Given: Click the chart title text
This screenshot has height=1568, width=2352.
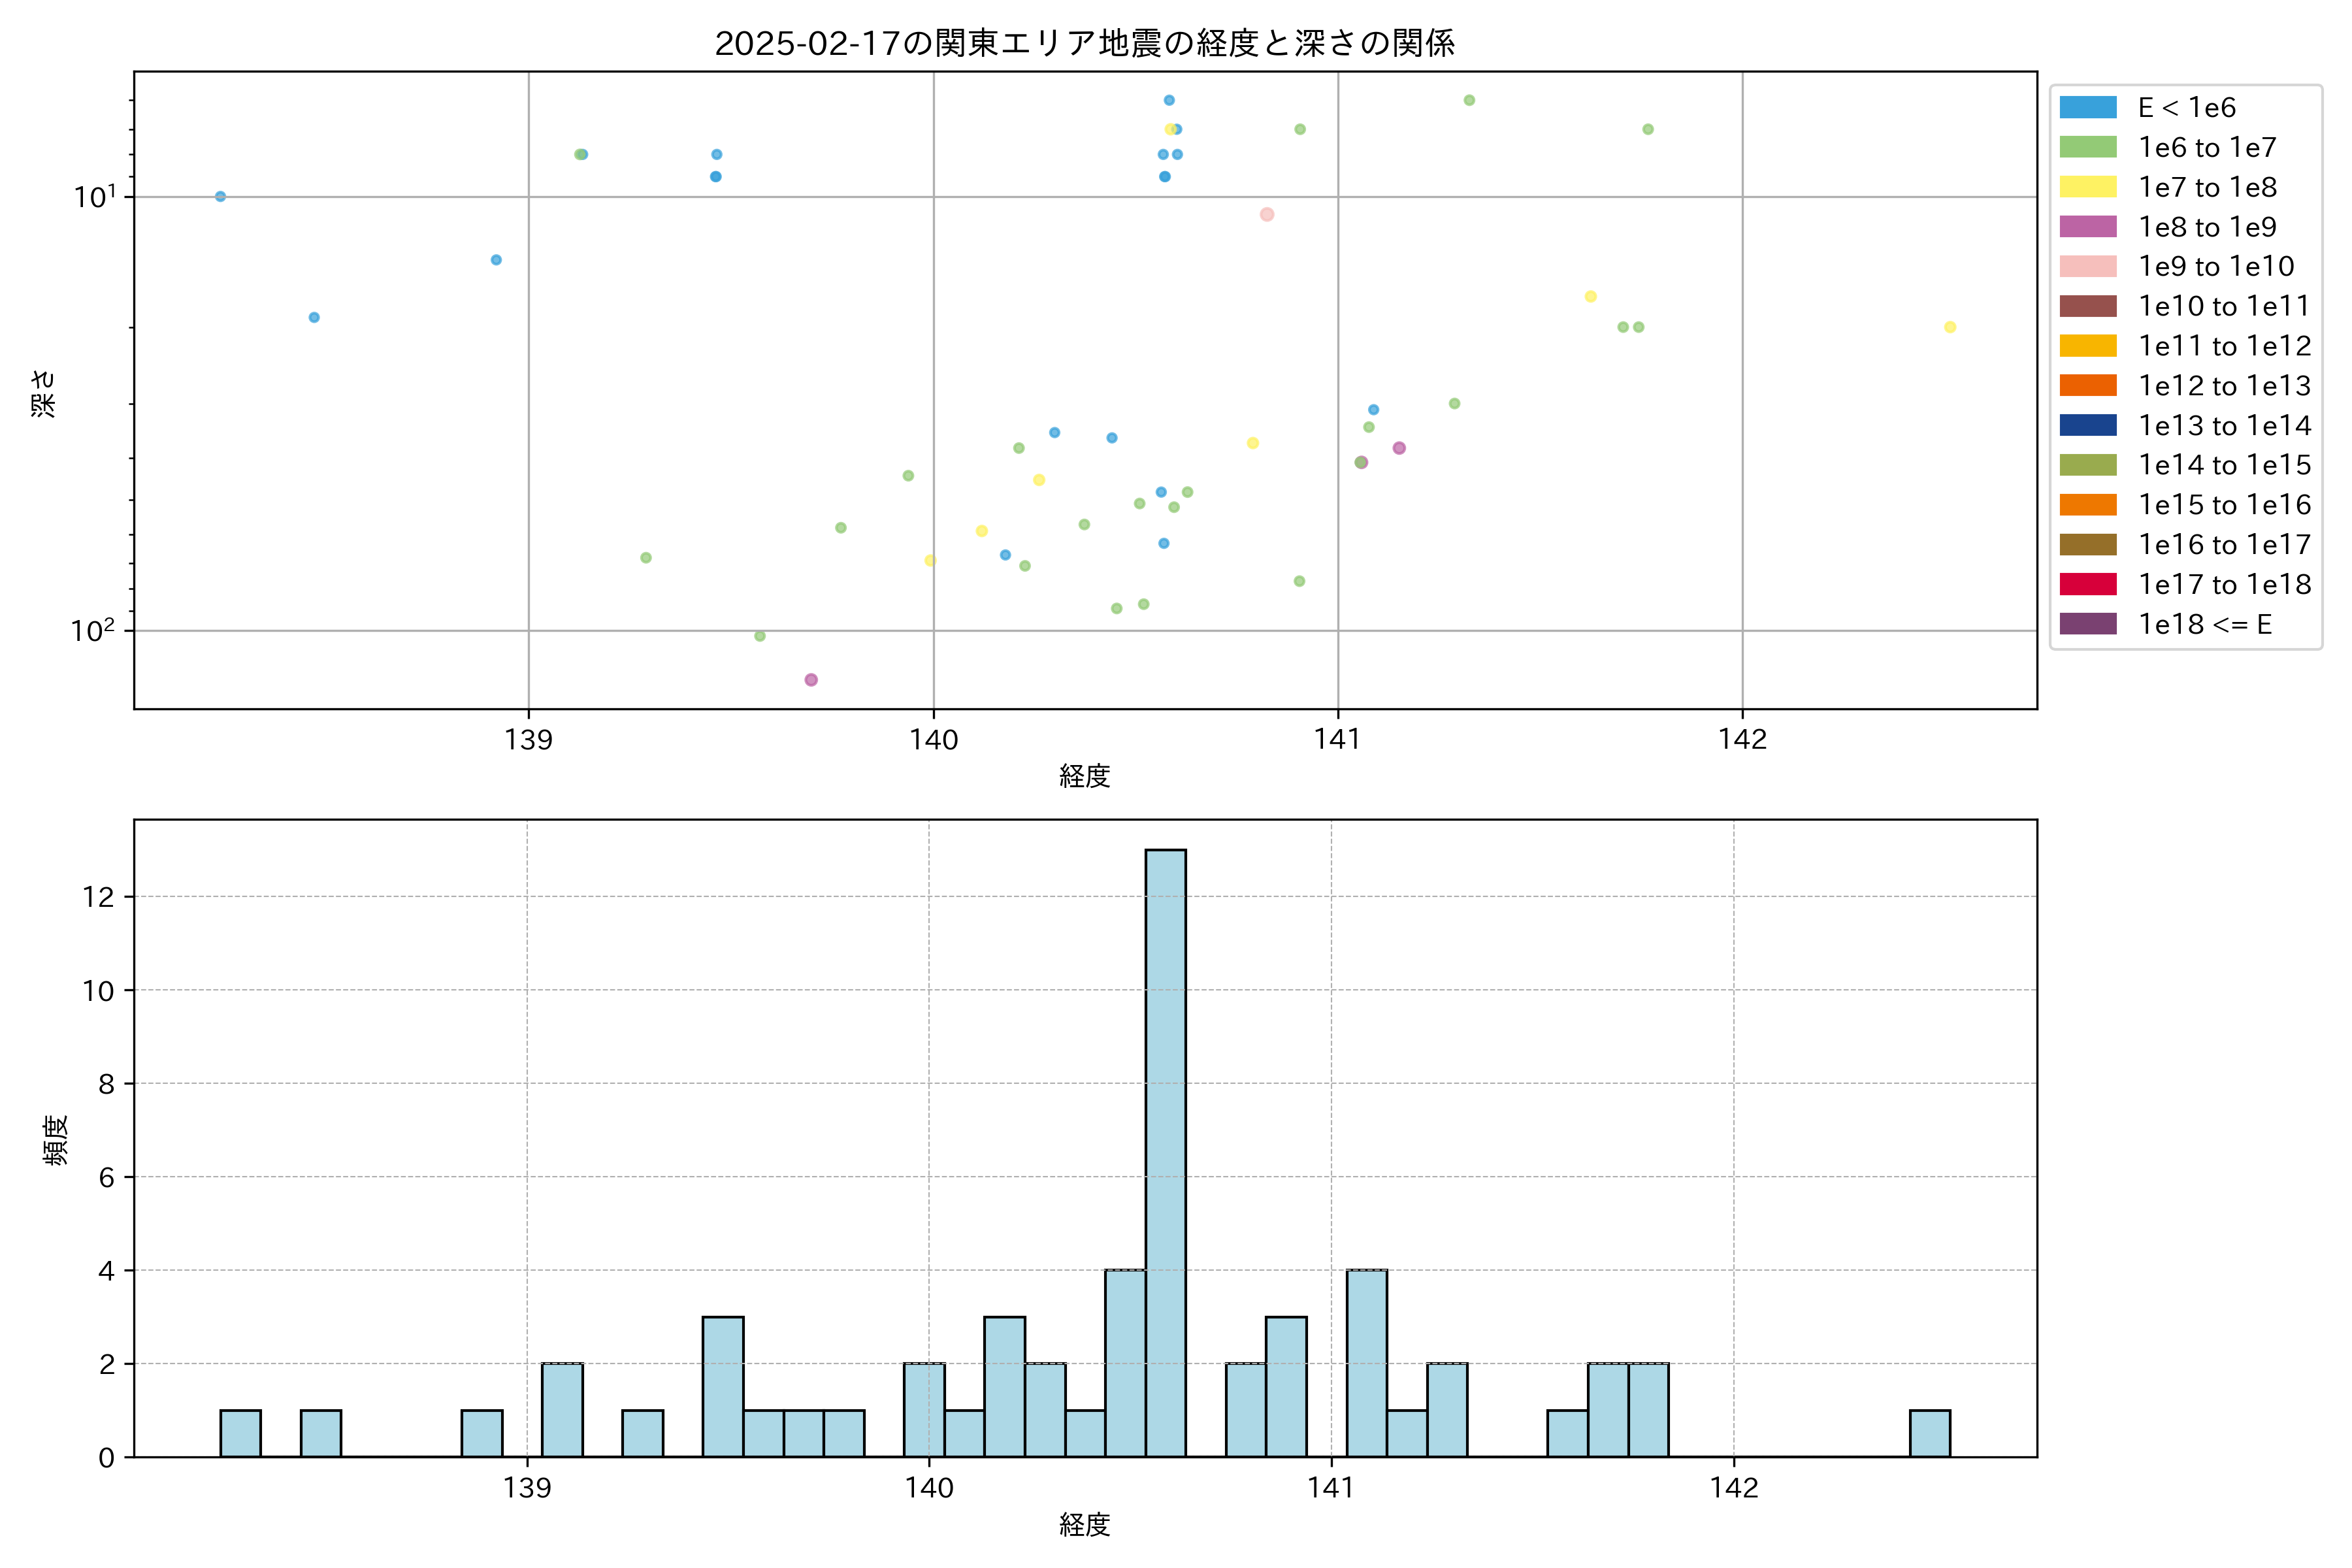Looking at the screenshot, I should [1084, 43].
